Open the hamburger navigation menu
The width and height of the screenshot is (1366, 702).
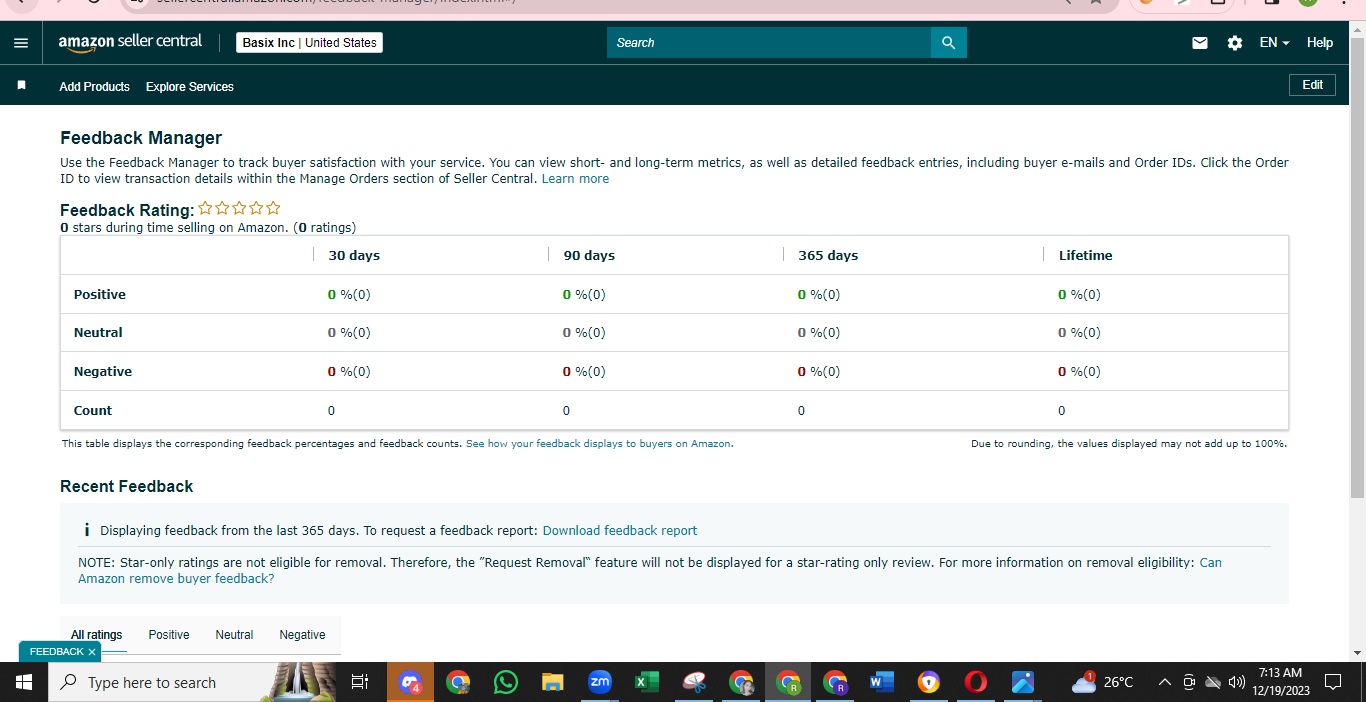[21, 43]
